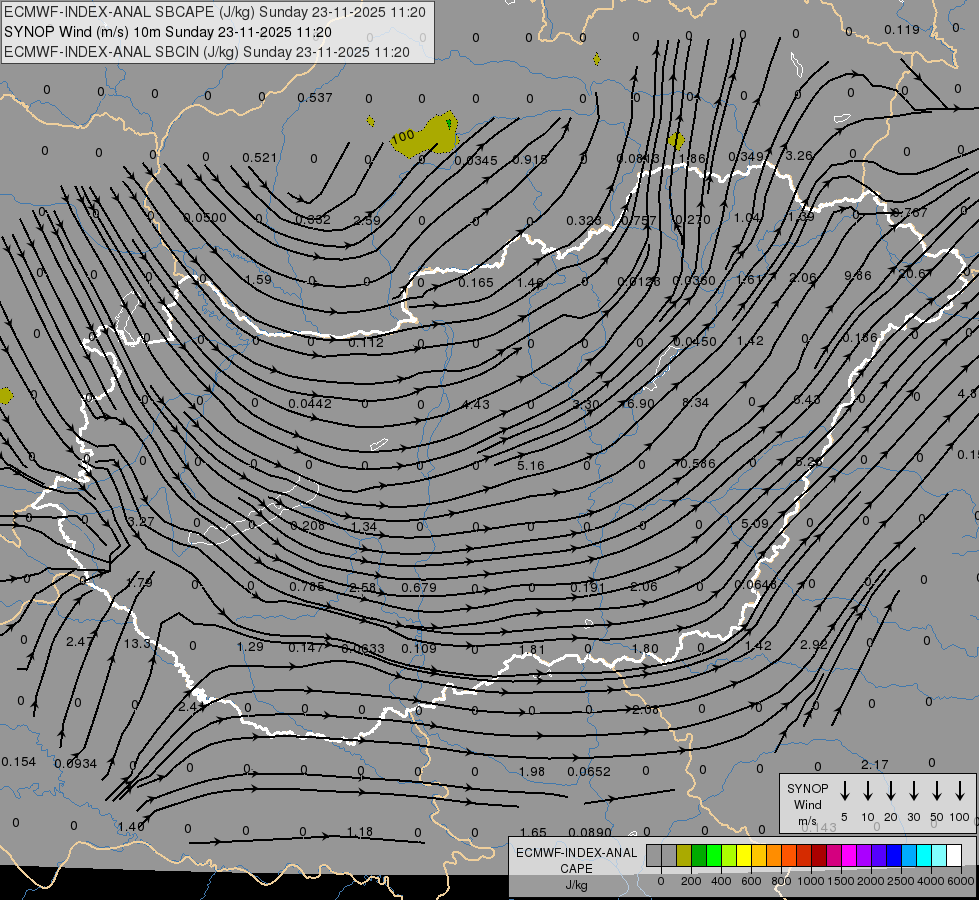
Task: Click the map value 0.915
Action: (x=529, y=160)
